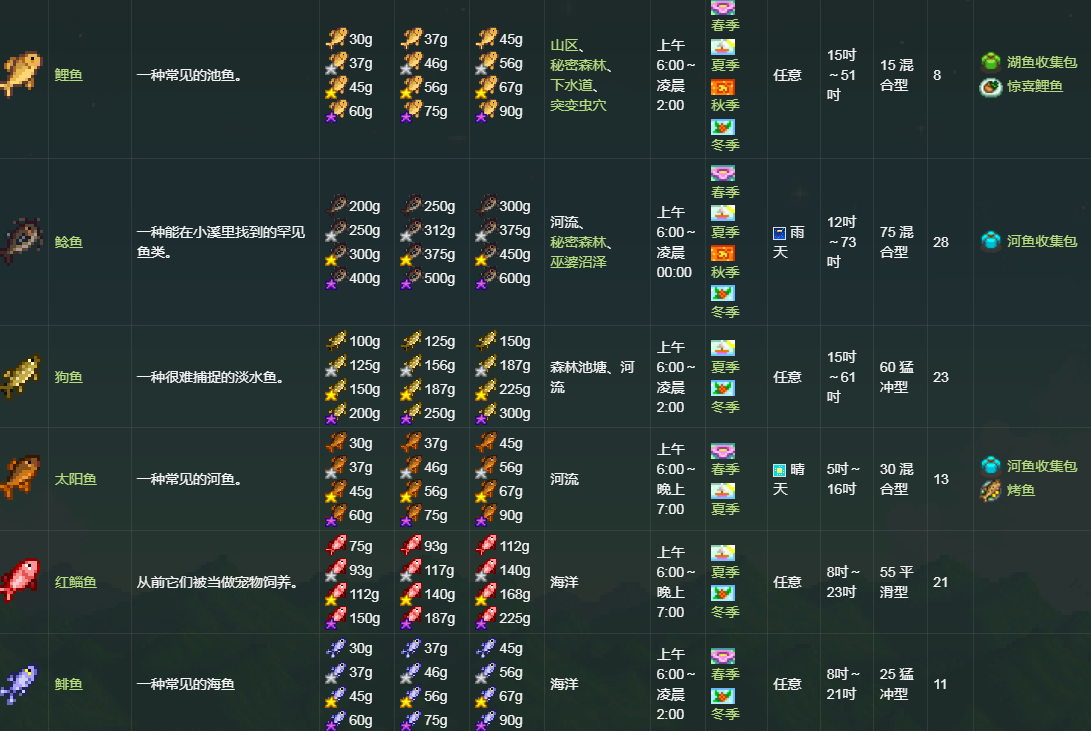This screenshot has width=1091, height=731.
Task: Open the 鲤鱼 name link
Action: 69,75
